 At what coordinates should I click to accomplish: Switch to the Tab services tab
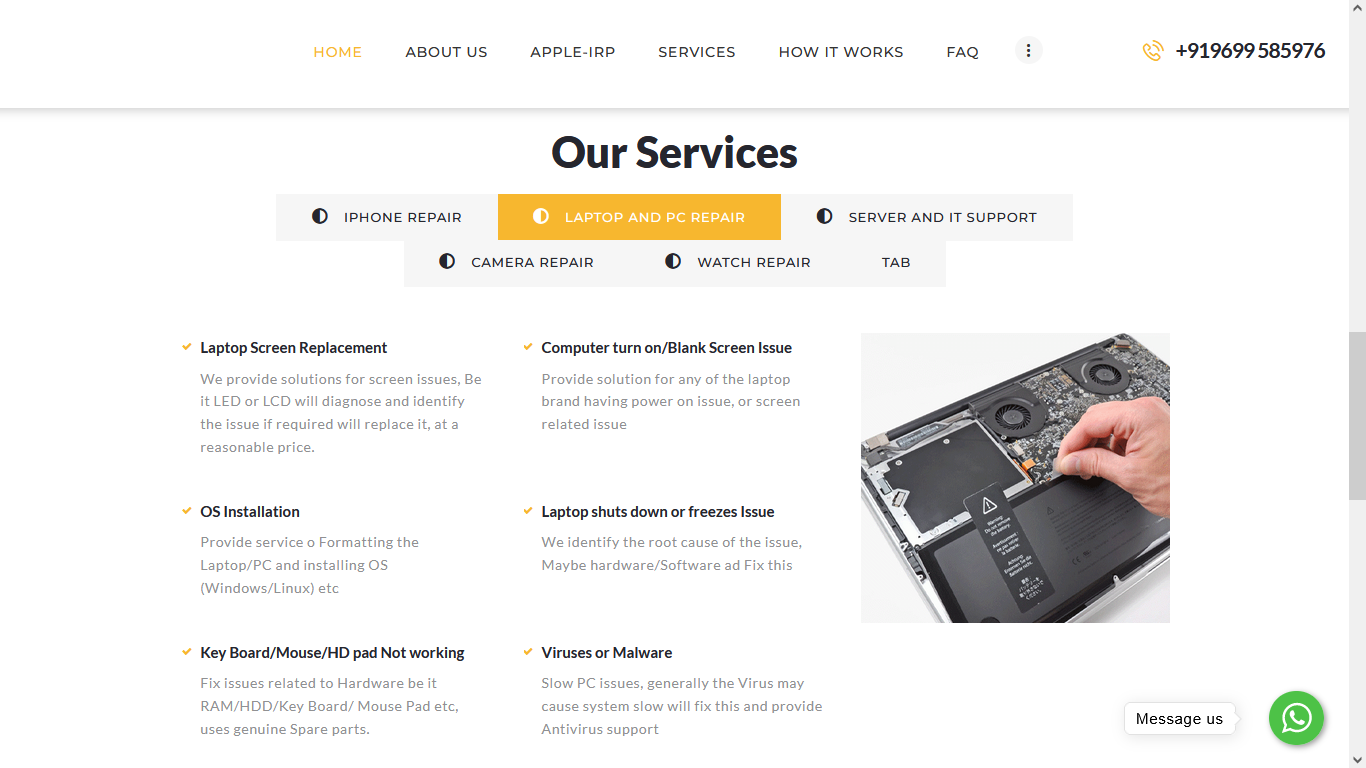[x=896, y=262]
